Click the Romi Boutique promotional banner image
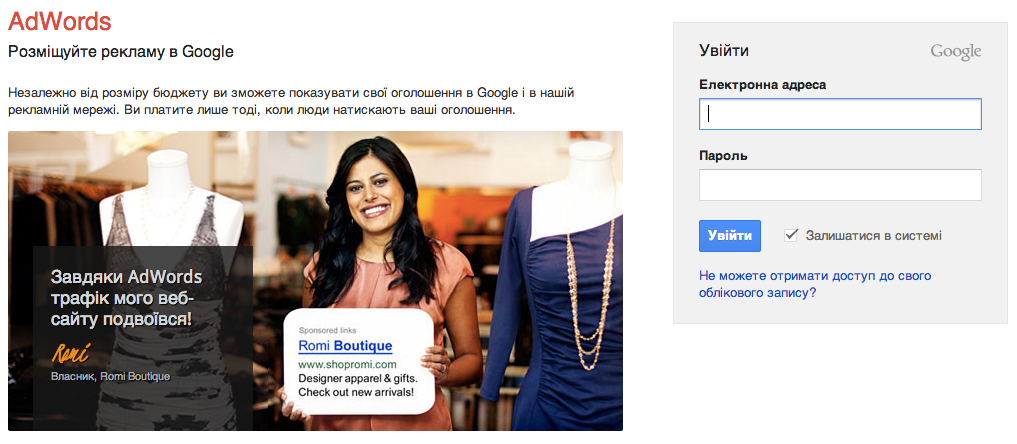Image resolution: width=1017 pixels, height=444 pixels. pos(315,281)
